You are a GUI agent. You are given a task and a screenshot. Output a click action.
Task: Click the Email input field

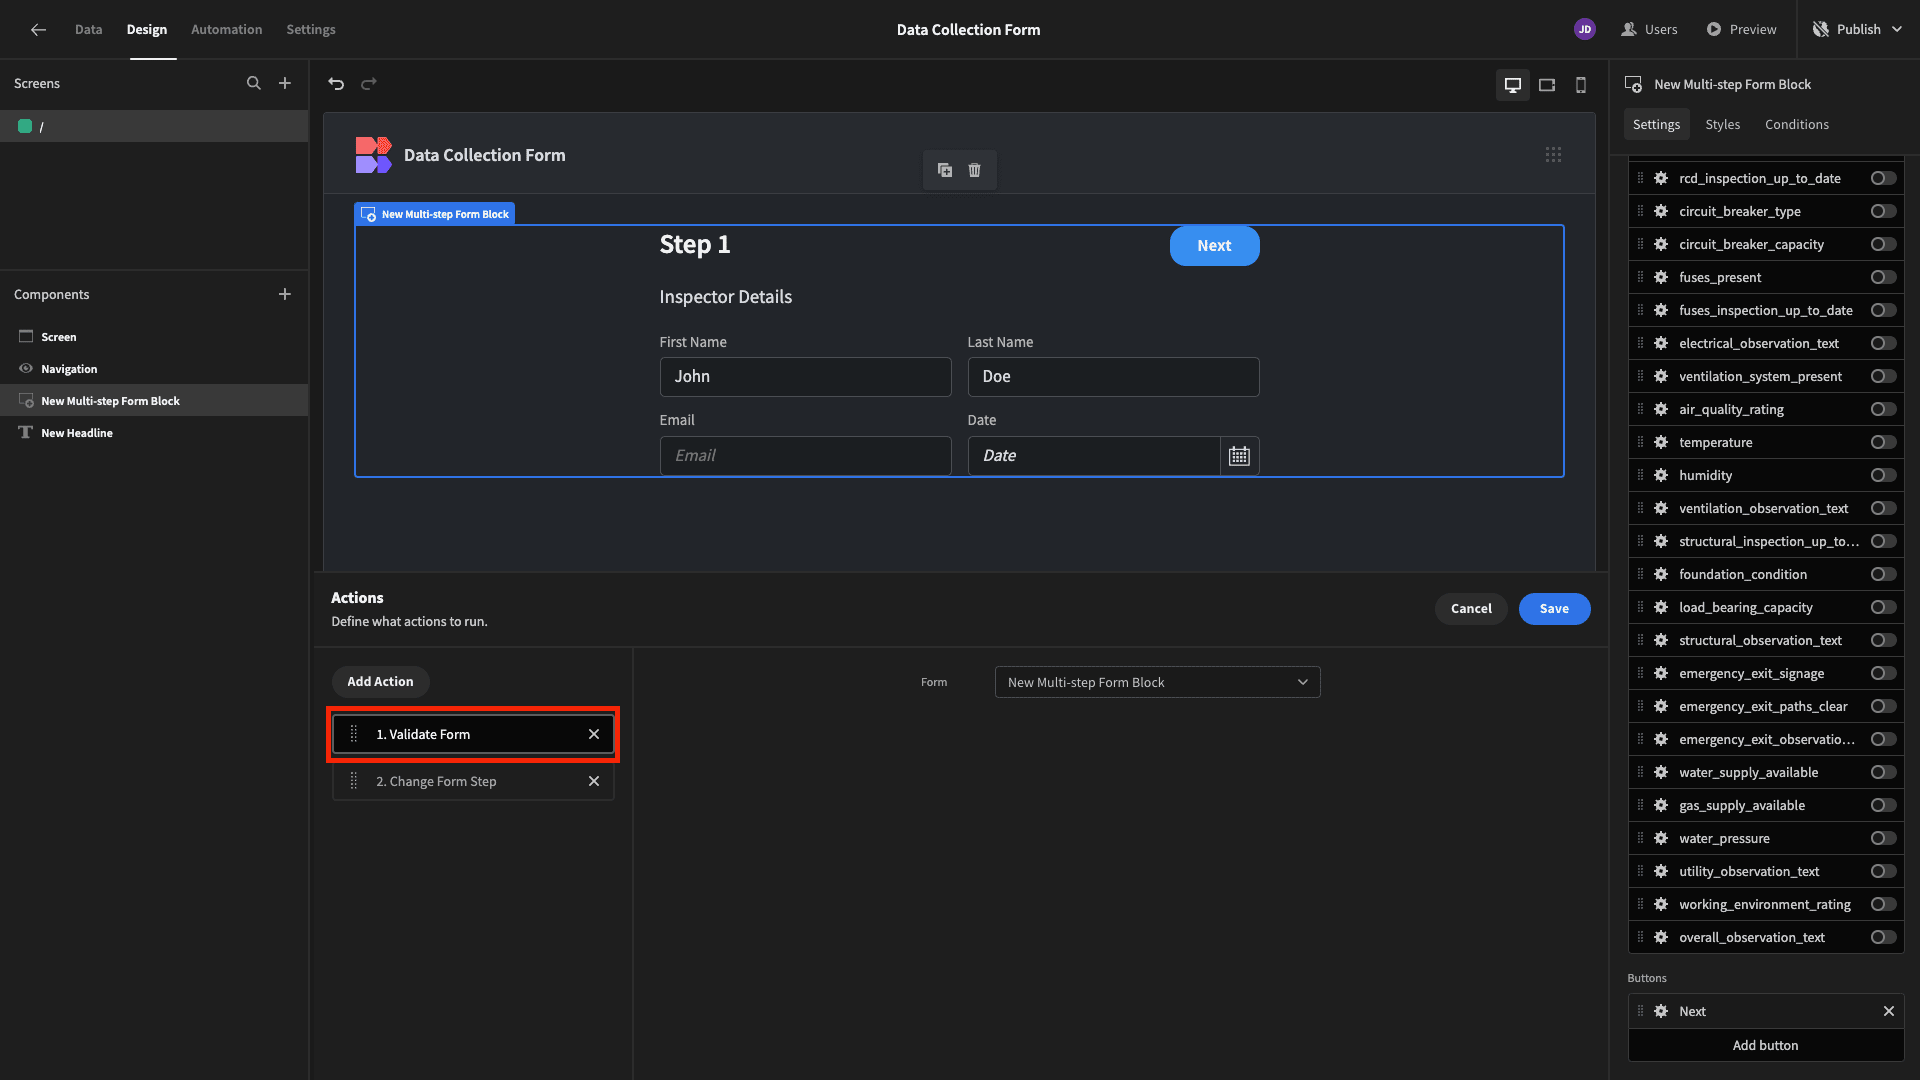(805, 456)
